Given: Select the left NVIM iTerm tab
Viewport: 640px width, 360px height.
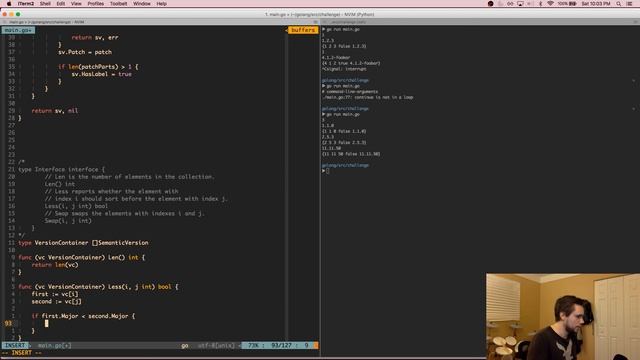Looking at the screenshot, I should coord(160,22).
